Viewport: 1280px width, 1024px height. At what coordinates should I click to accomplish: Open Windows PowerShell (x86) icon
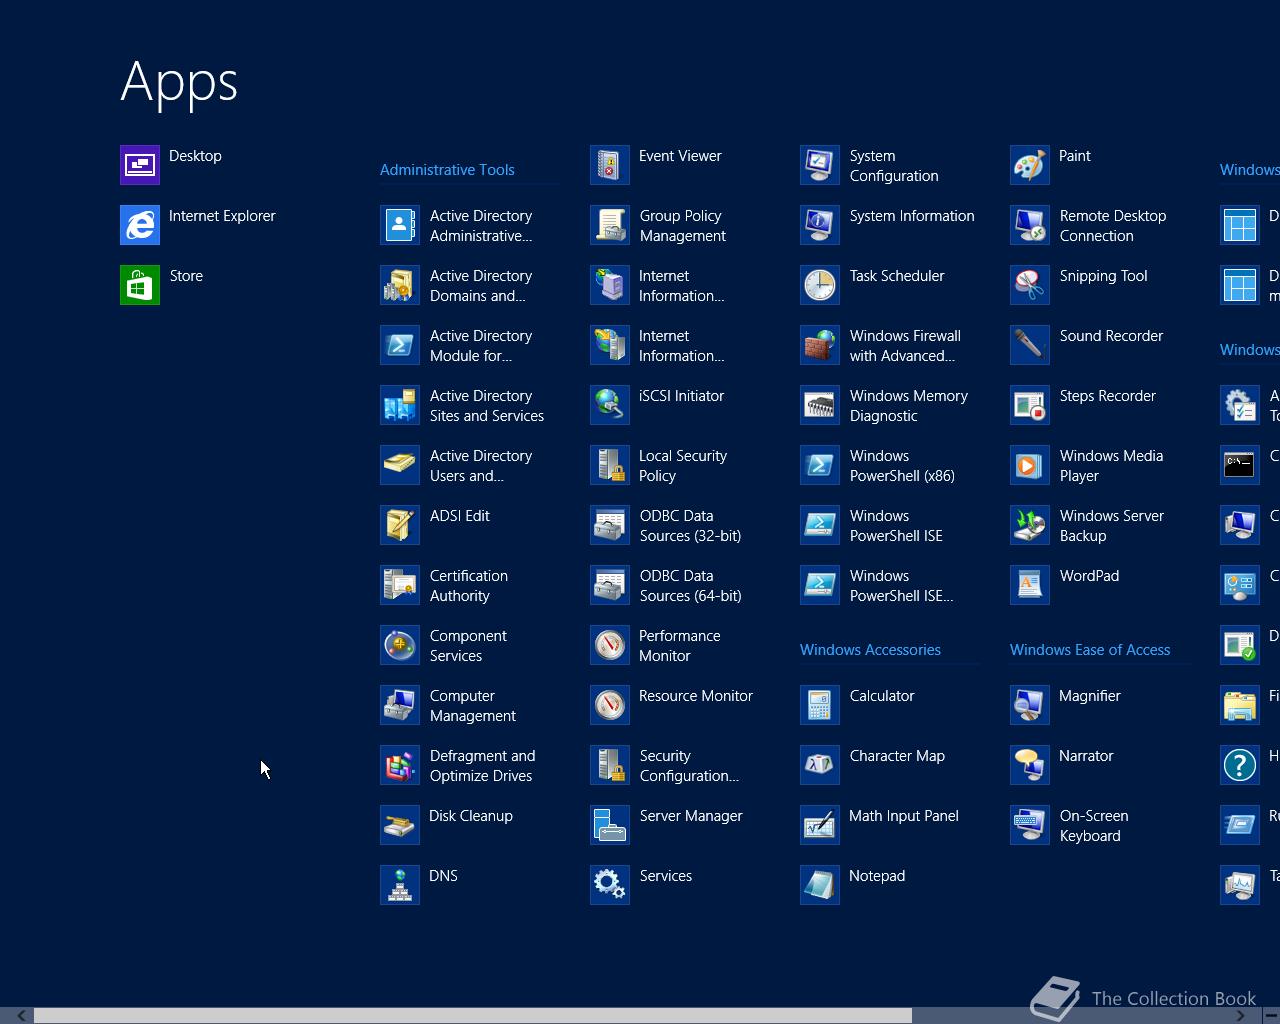click(820, 465)
